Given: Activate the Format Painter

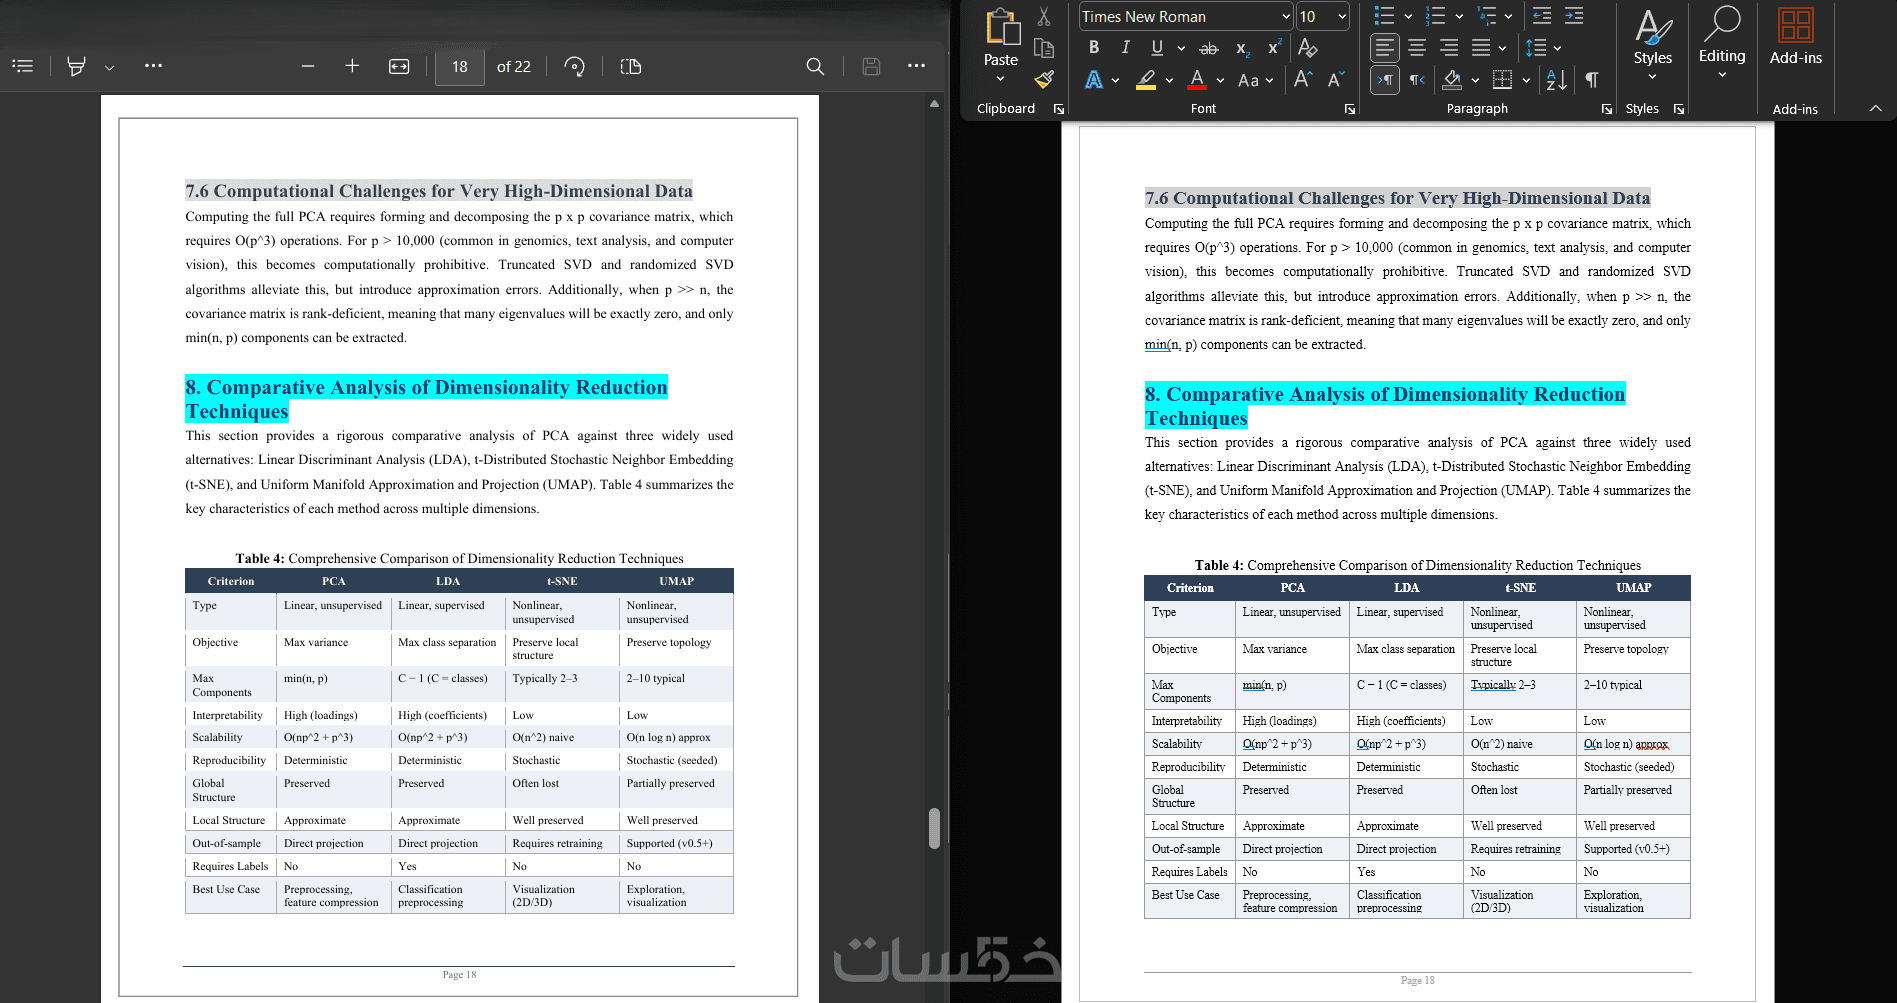Looking at the screenshot, I should tap(1044, 79).
